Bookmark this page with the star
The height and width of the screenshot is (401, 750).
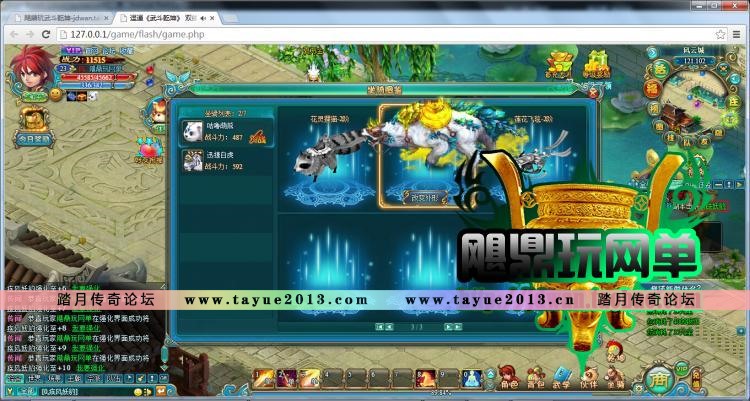[720, 34]
